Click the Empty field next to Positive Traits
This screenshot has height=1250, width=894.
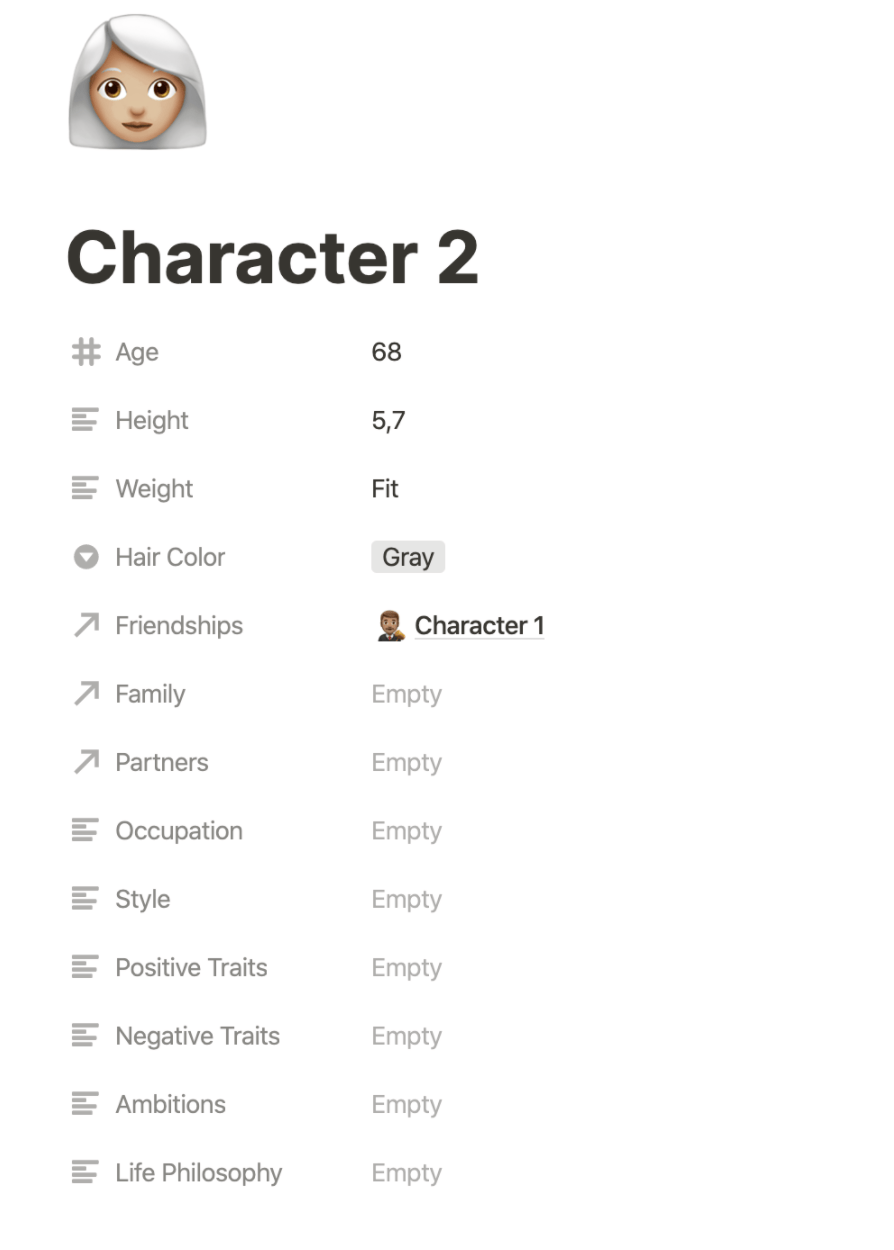(406, 967)
